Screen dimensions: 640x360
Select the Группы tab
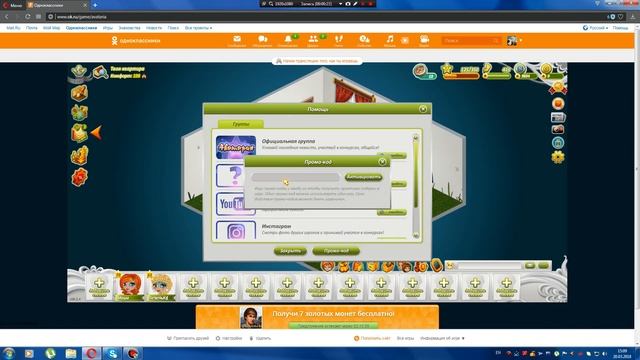(x=241, y=124)
